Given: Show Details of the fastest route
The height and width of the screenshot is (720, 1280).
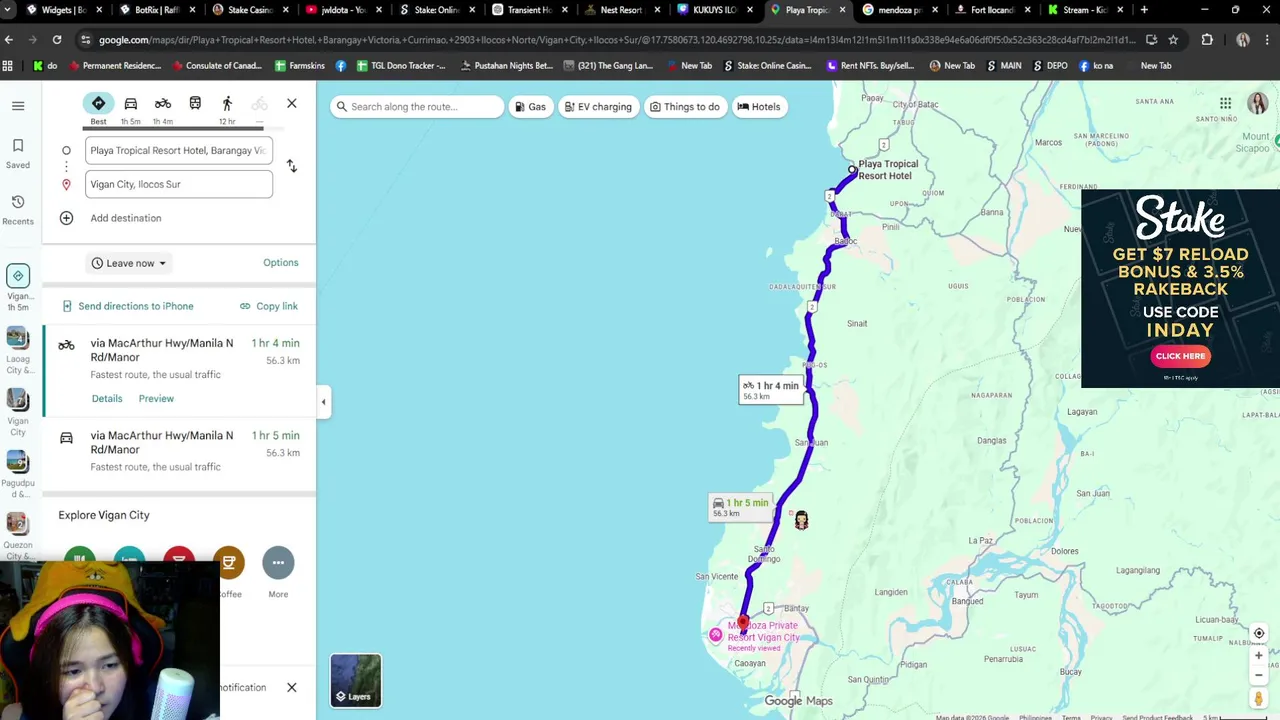Looking at the screenshot, I should pos(107,398).
